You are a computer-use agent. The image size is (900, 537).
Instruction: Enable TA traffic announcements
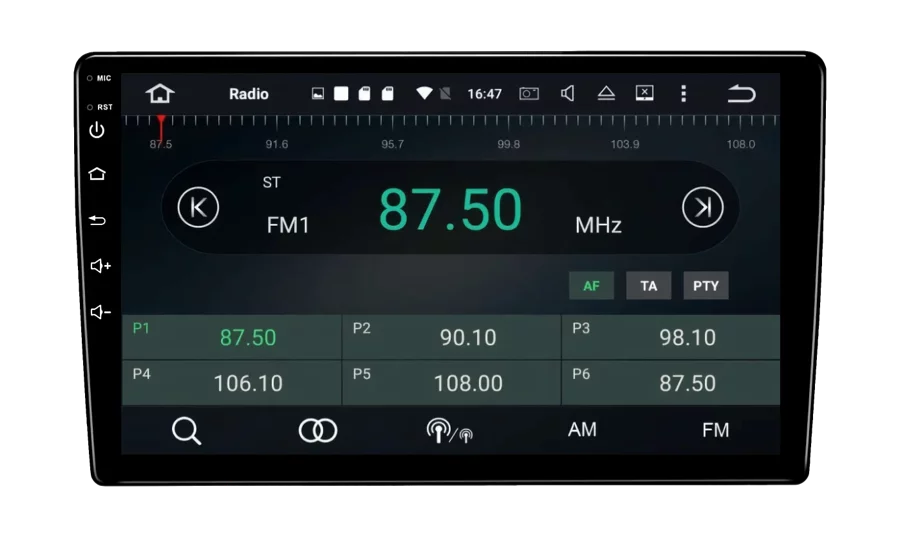(x=649, y=286)
